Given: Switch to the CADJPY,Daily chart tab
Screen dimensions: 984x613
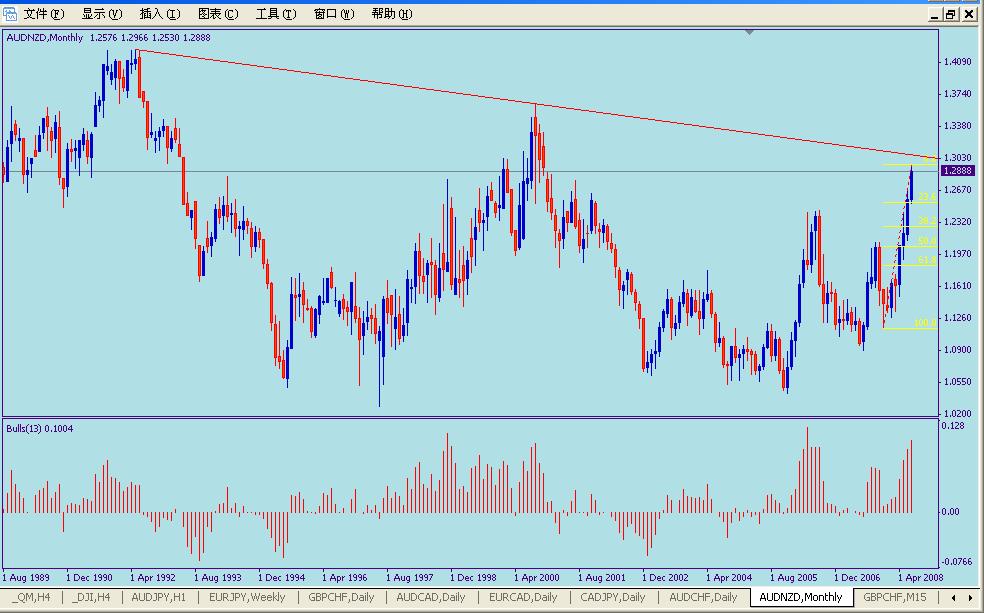Looking at the screenshot, I should point(612,597).
